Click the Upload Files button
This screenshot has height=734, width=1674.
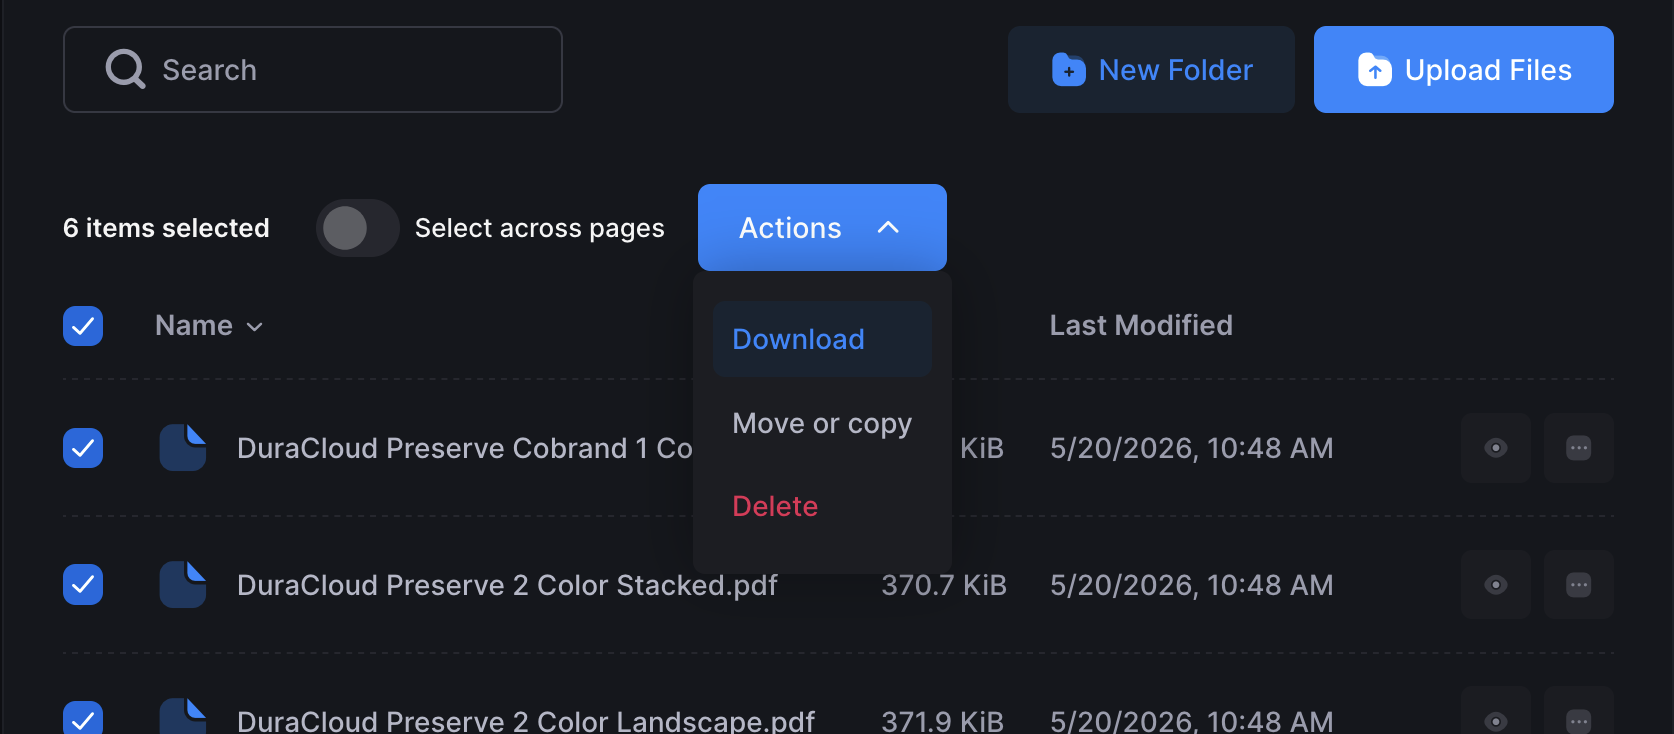coord(1464,70)
